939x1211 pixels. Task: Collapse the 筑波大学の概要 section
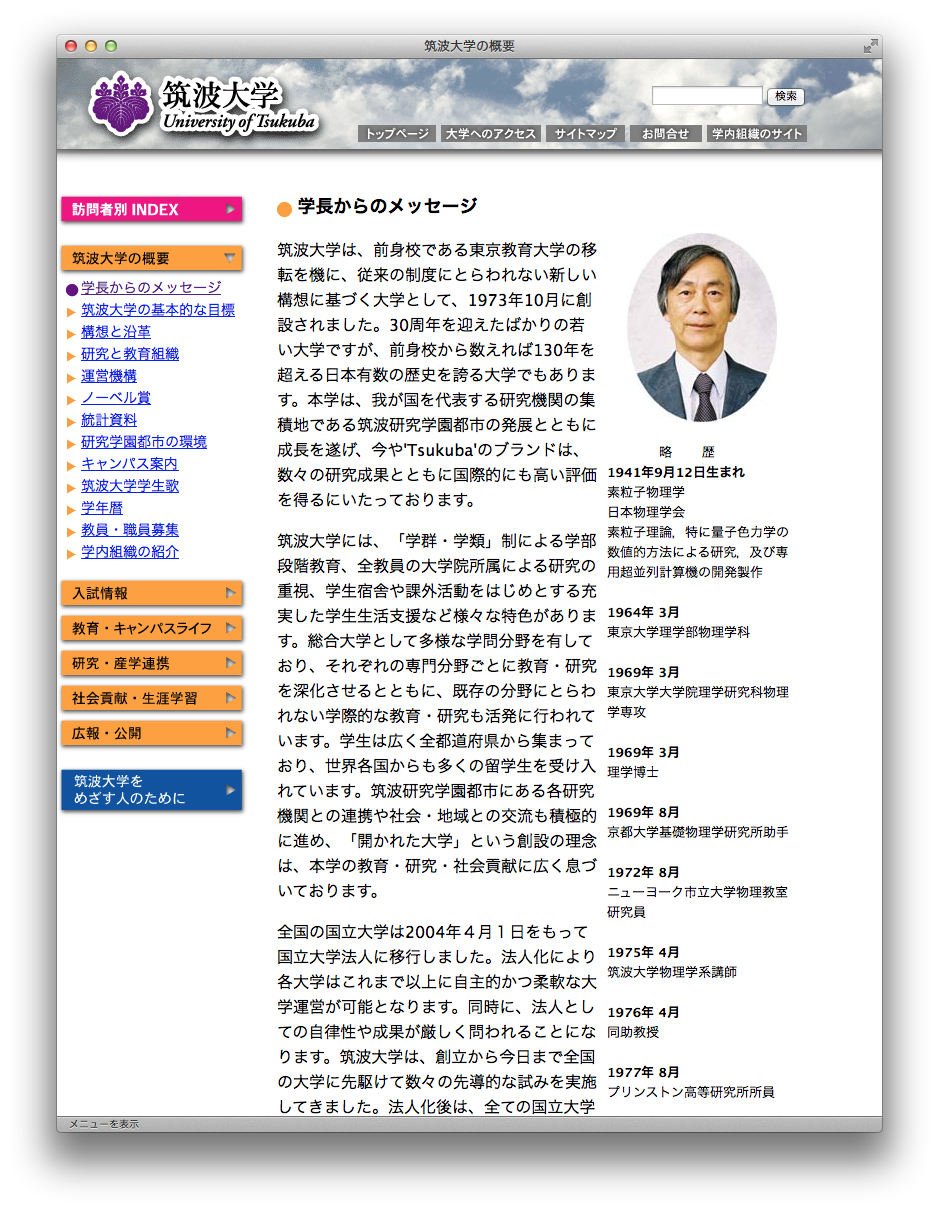click(152, 258)
